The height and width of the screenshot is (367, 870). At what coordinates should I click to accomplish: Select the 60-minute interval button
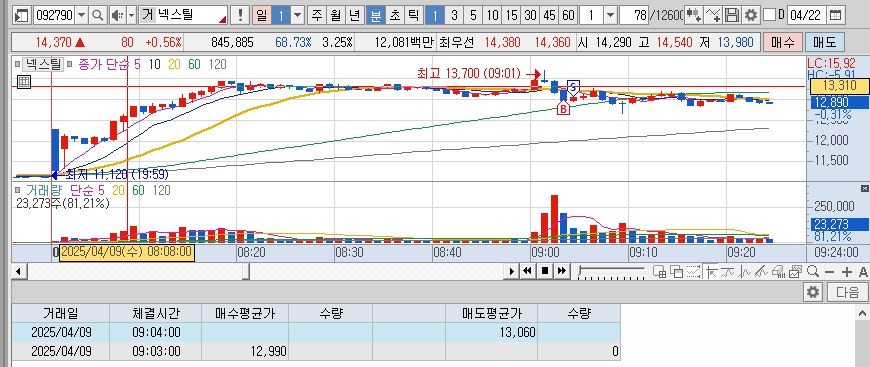(568, 15)
